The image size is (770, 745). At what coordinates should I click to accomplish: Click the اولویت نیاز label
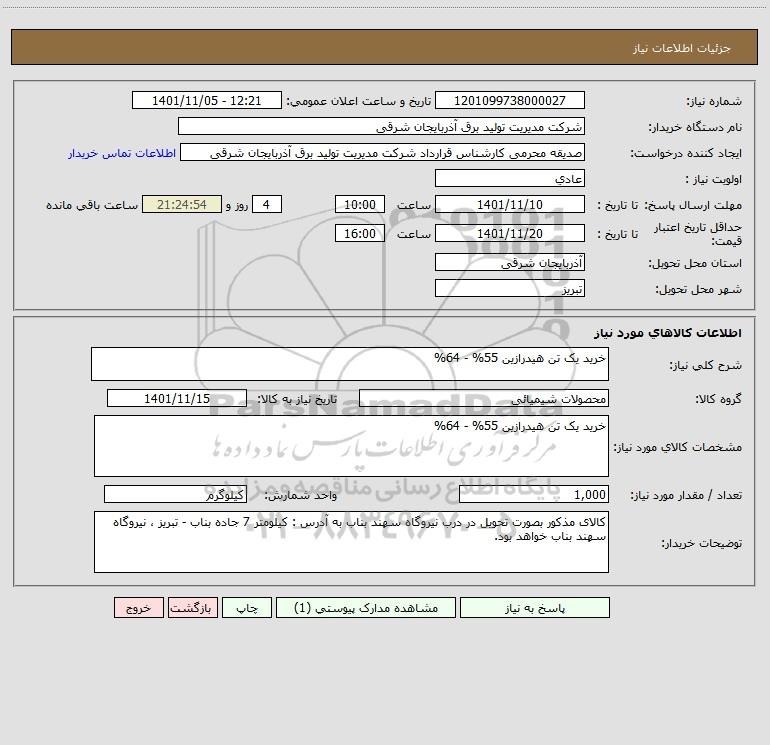tap(713, 179)
